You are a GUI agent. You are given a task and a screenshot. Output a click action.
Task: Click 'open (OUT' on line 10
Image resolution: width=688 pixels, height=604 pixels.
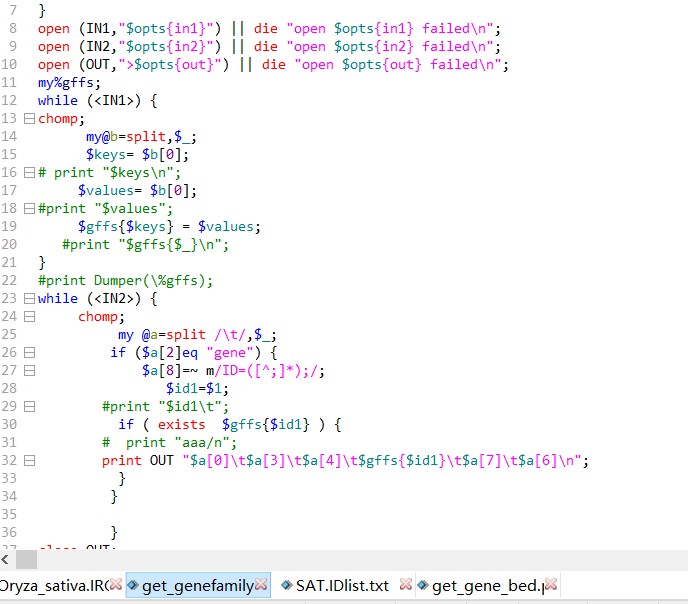(x=74, y=65)
